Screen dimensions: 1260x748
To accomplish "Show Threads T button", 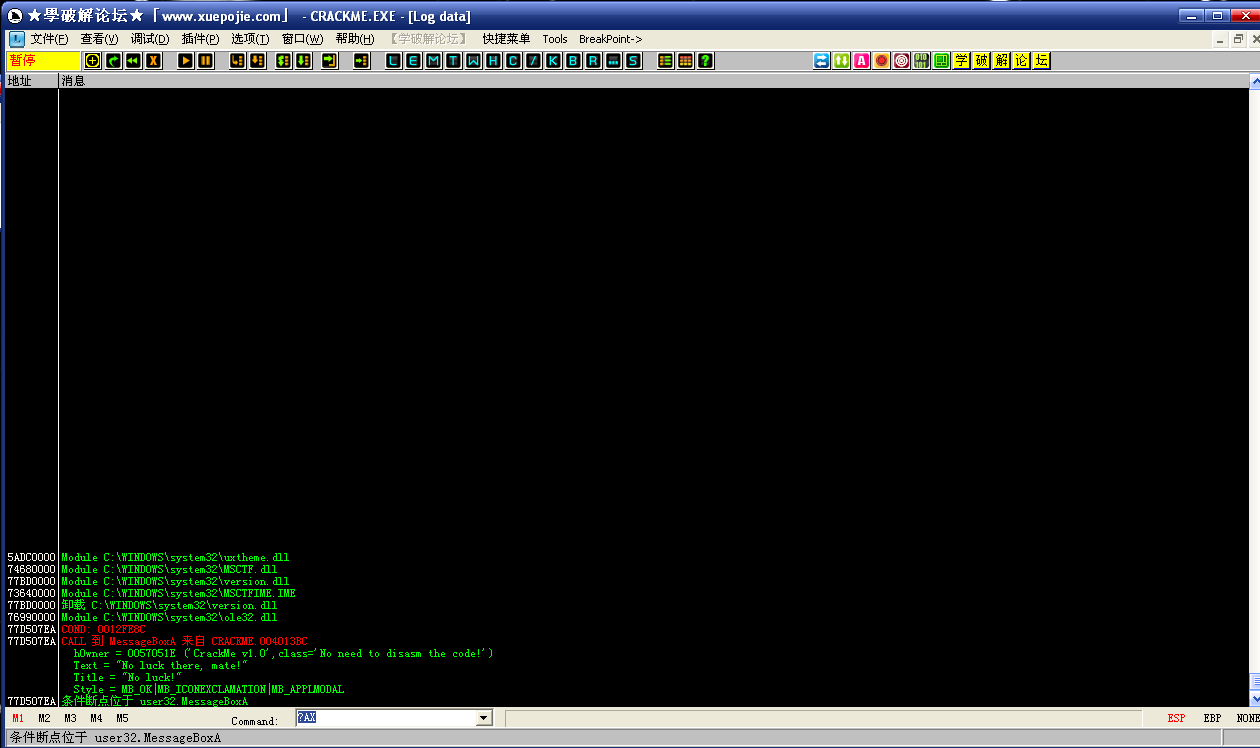I will pyautogui.click(x=453, y=61).
